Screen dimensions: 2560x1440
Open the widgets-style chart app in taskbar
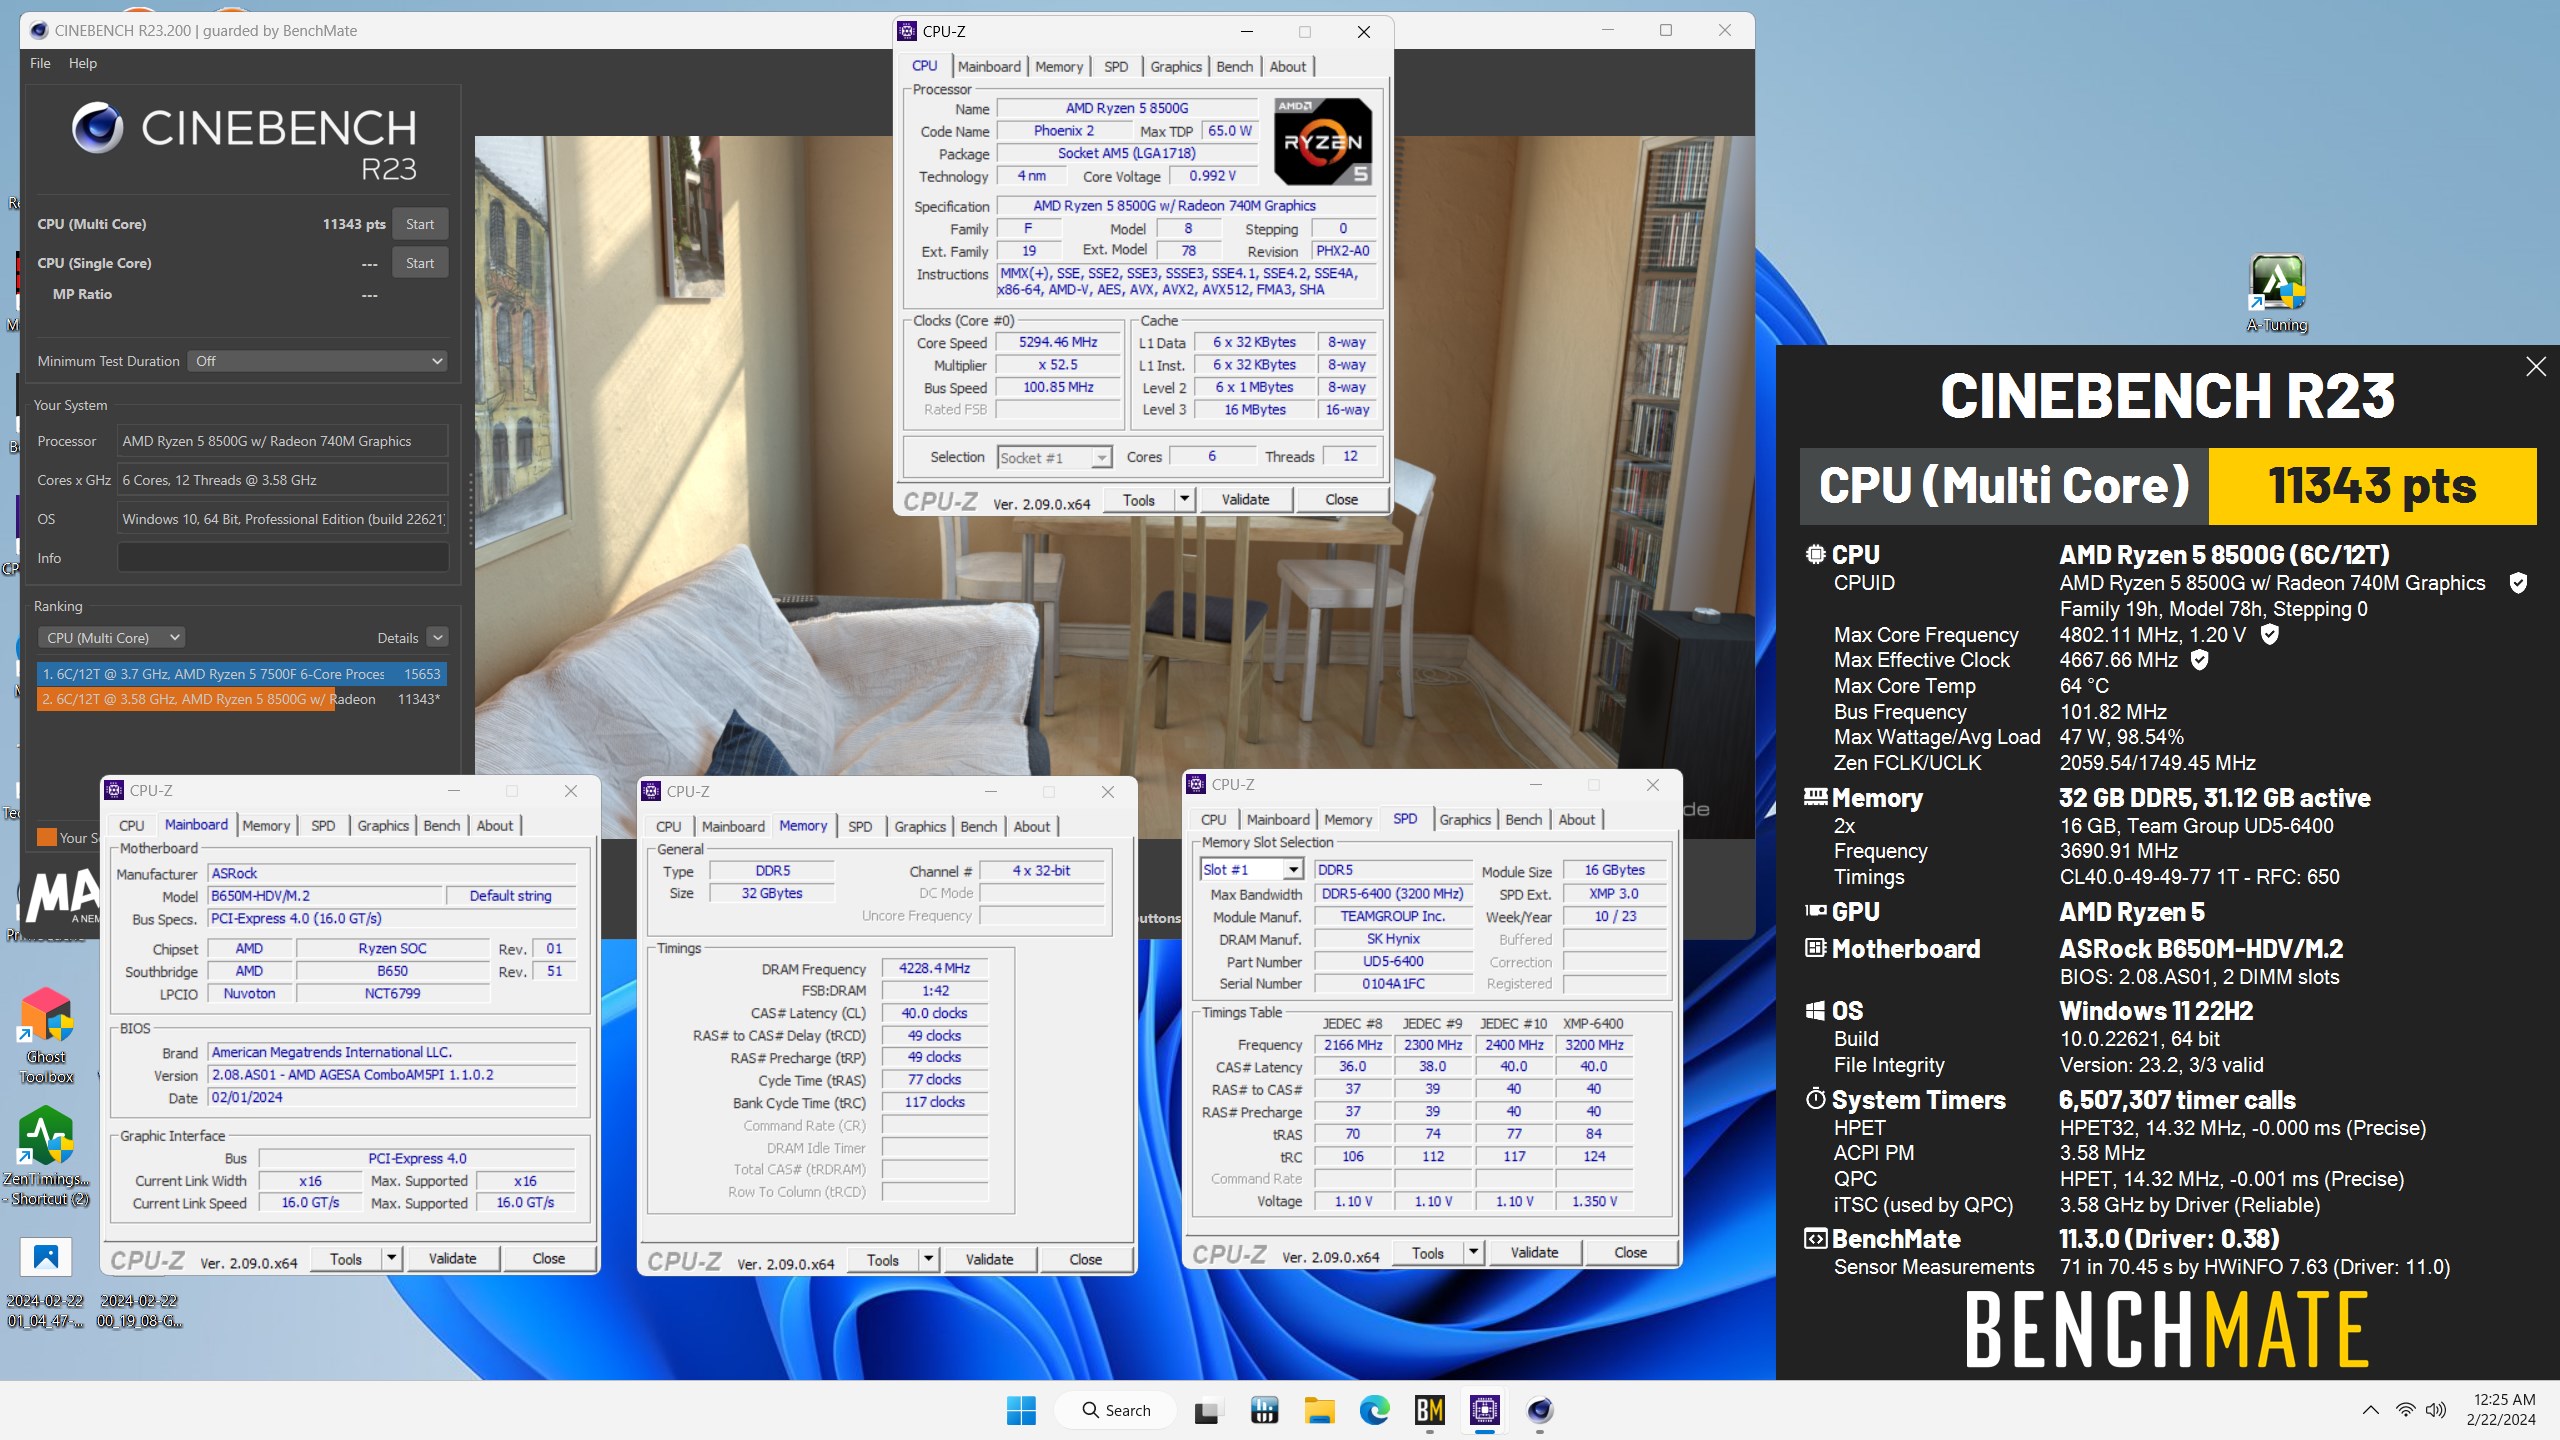(x=1264, y=1410)
